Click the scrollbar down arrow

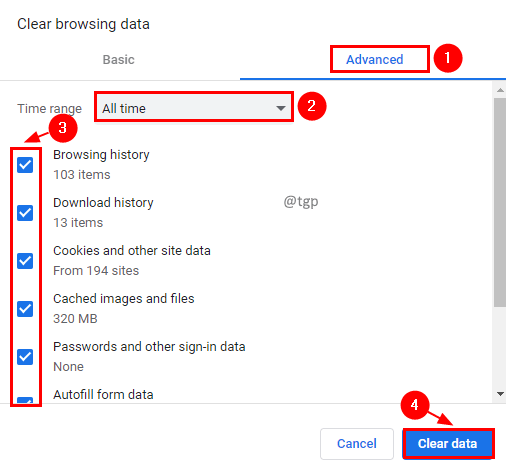click(500, 394)
